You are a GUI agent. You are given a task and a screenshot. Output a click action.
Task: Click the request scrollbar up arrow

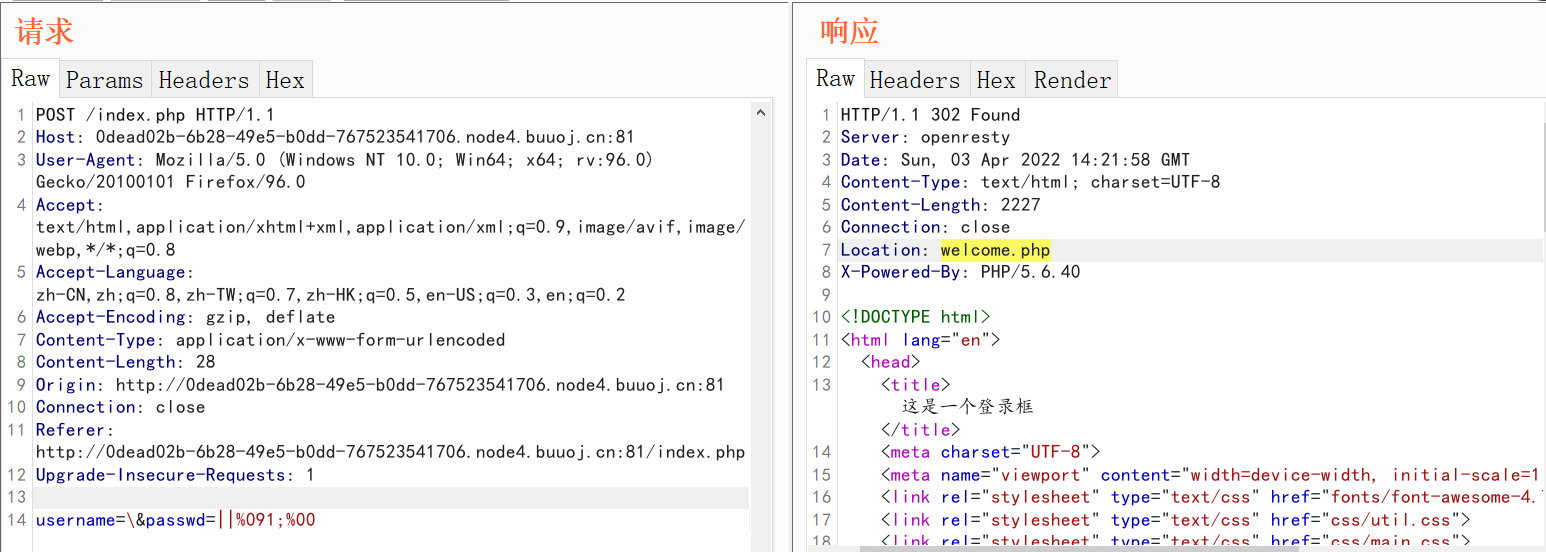760,114
